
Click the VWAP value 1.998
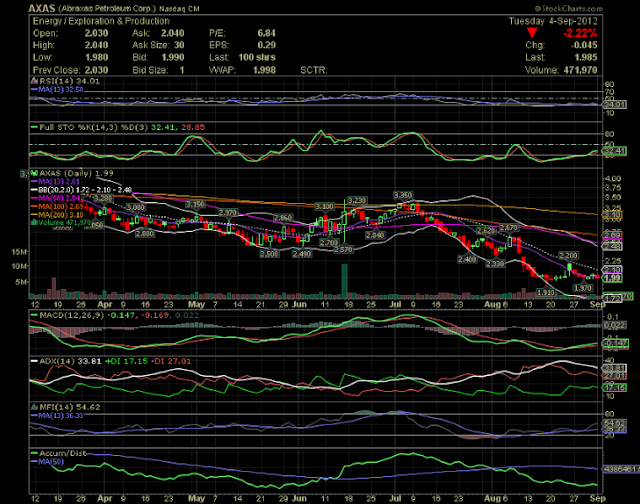click(264, 70)
